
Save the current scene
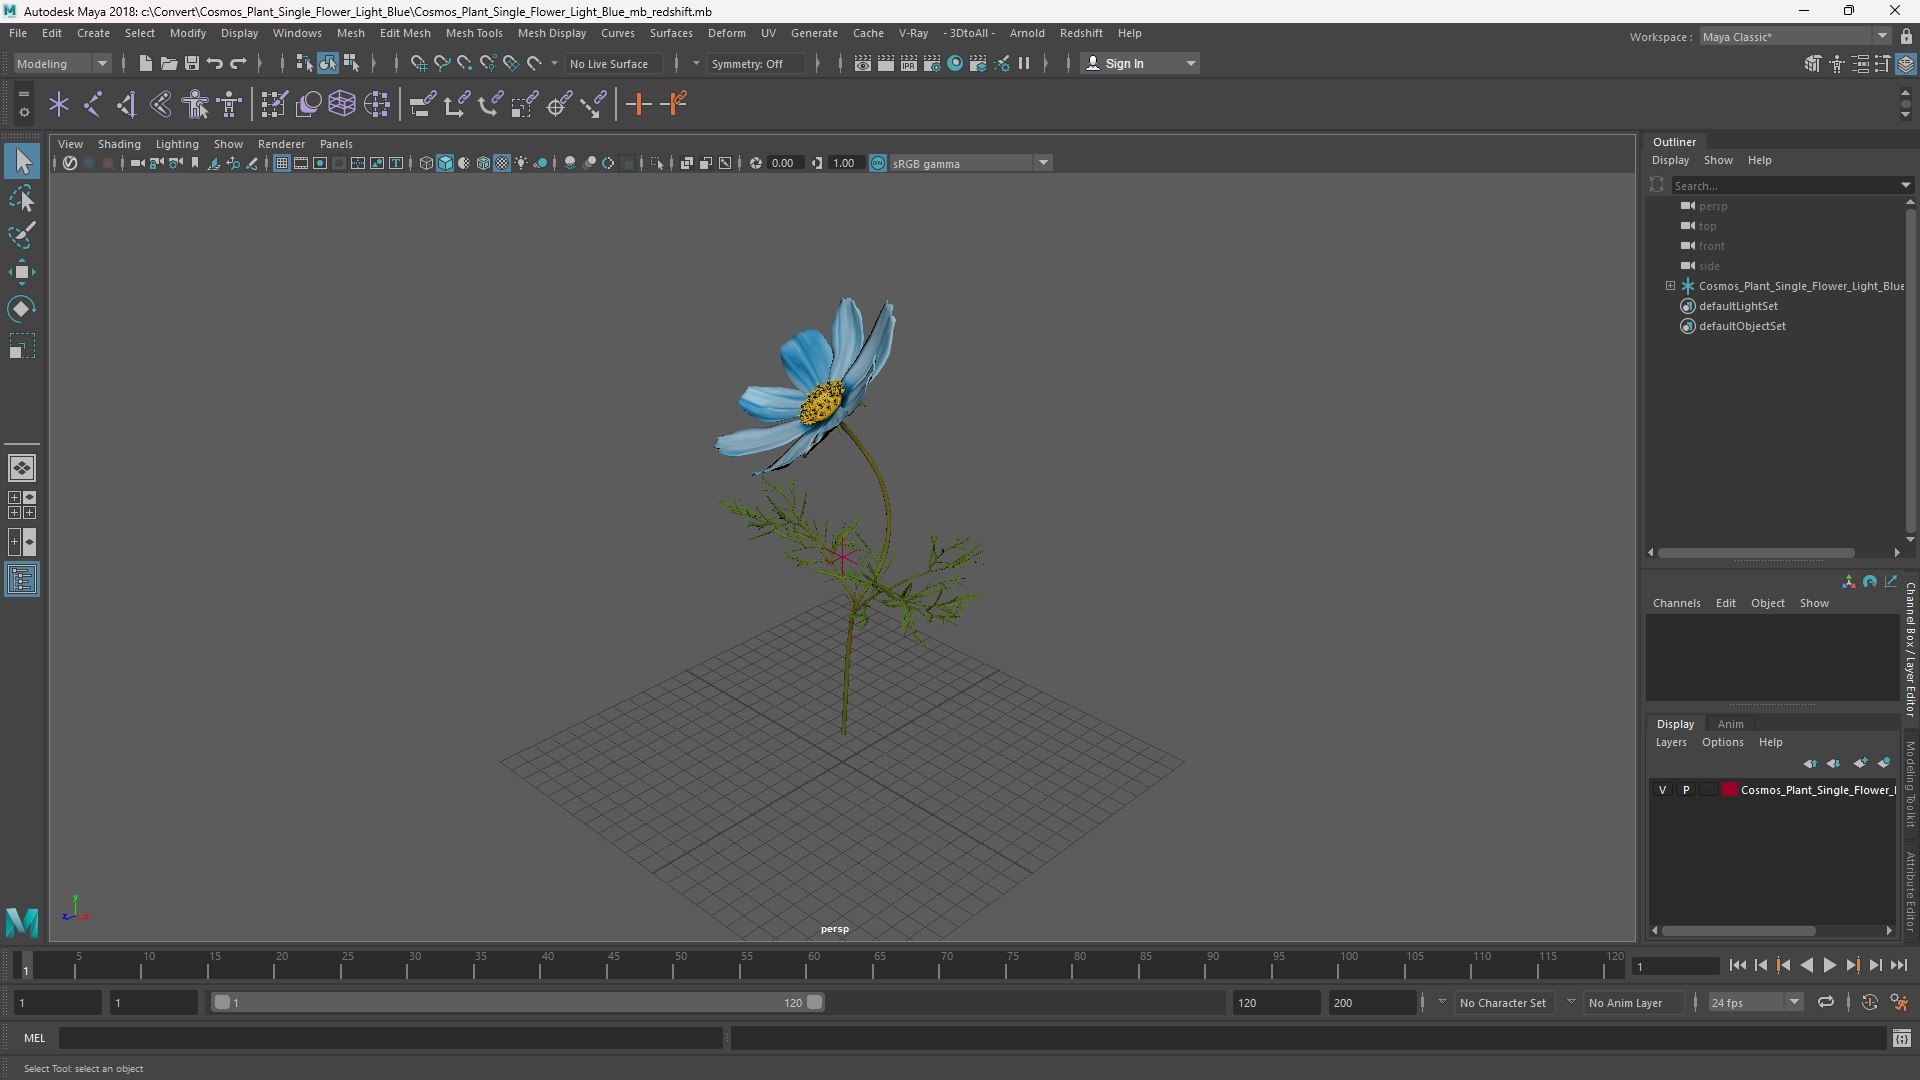191,63
